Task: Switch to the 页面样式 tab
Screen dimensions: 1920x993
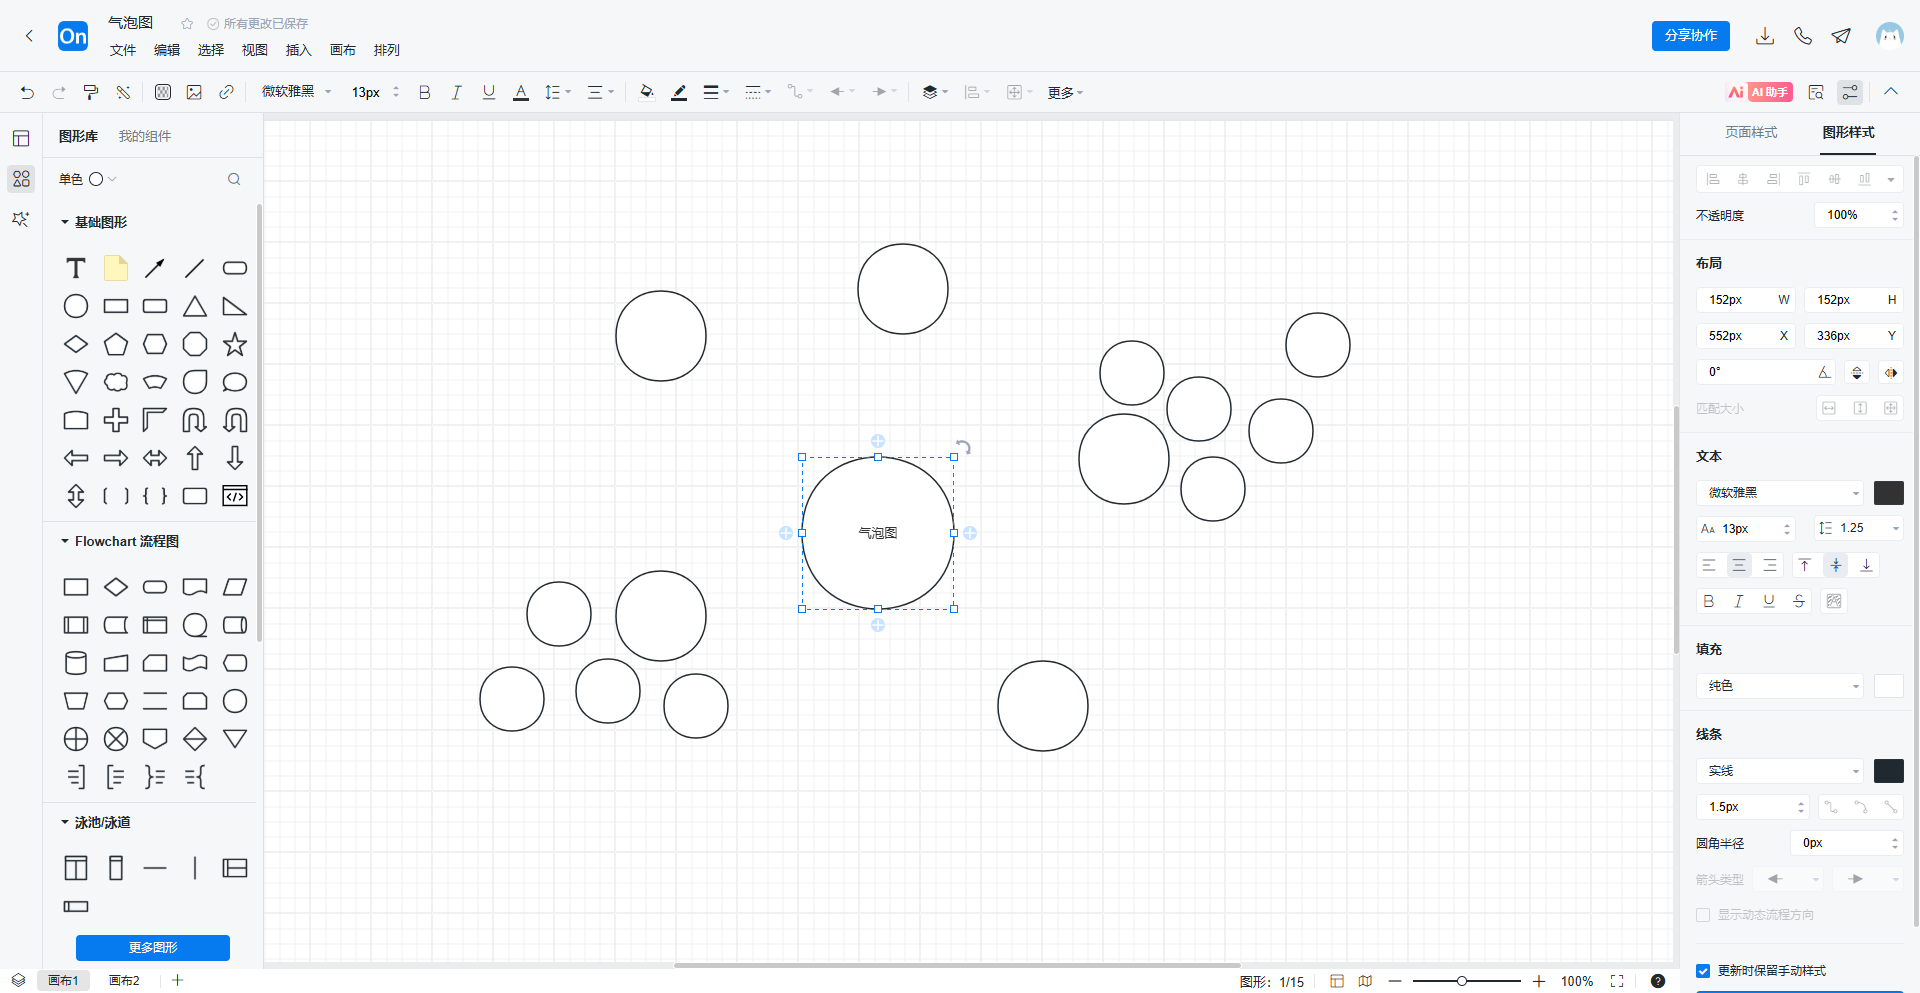Action: 1751,132
